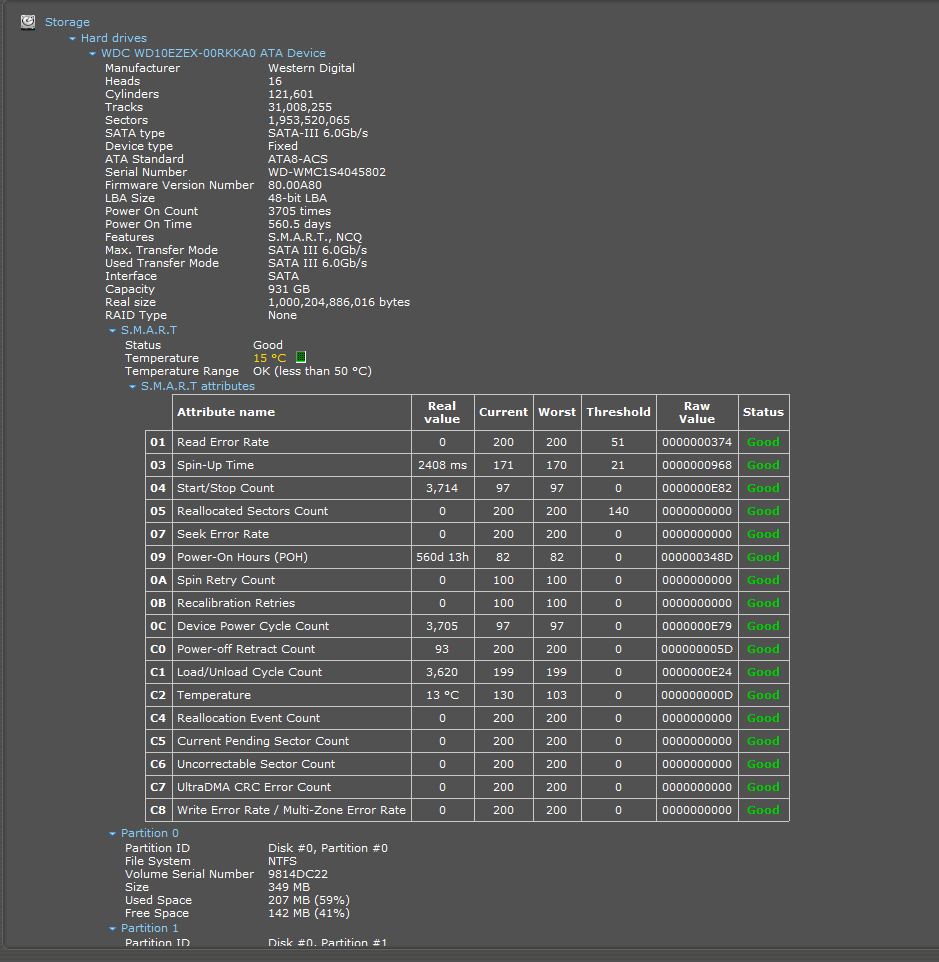939x962 pixels.
Task: Collapse the Hard drives tree node
Action: tap(73, 39)
